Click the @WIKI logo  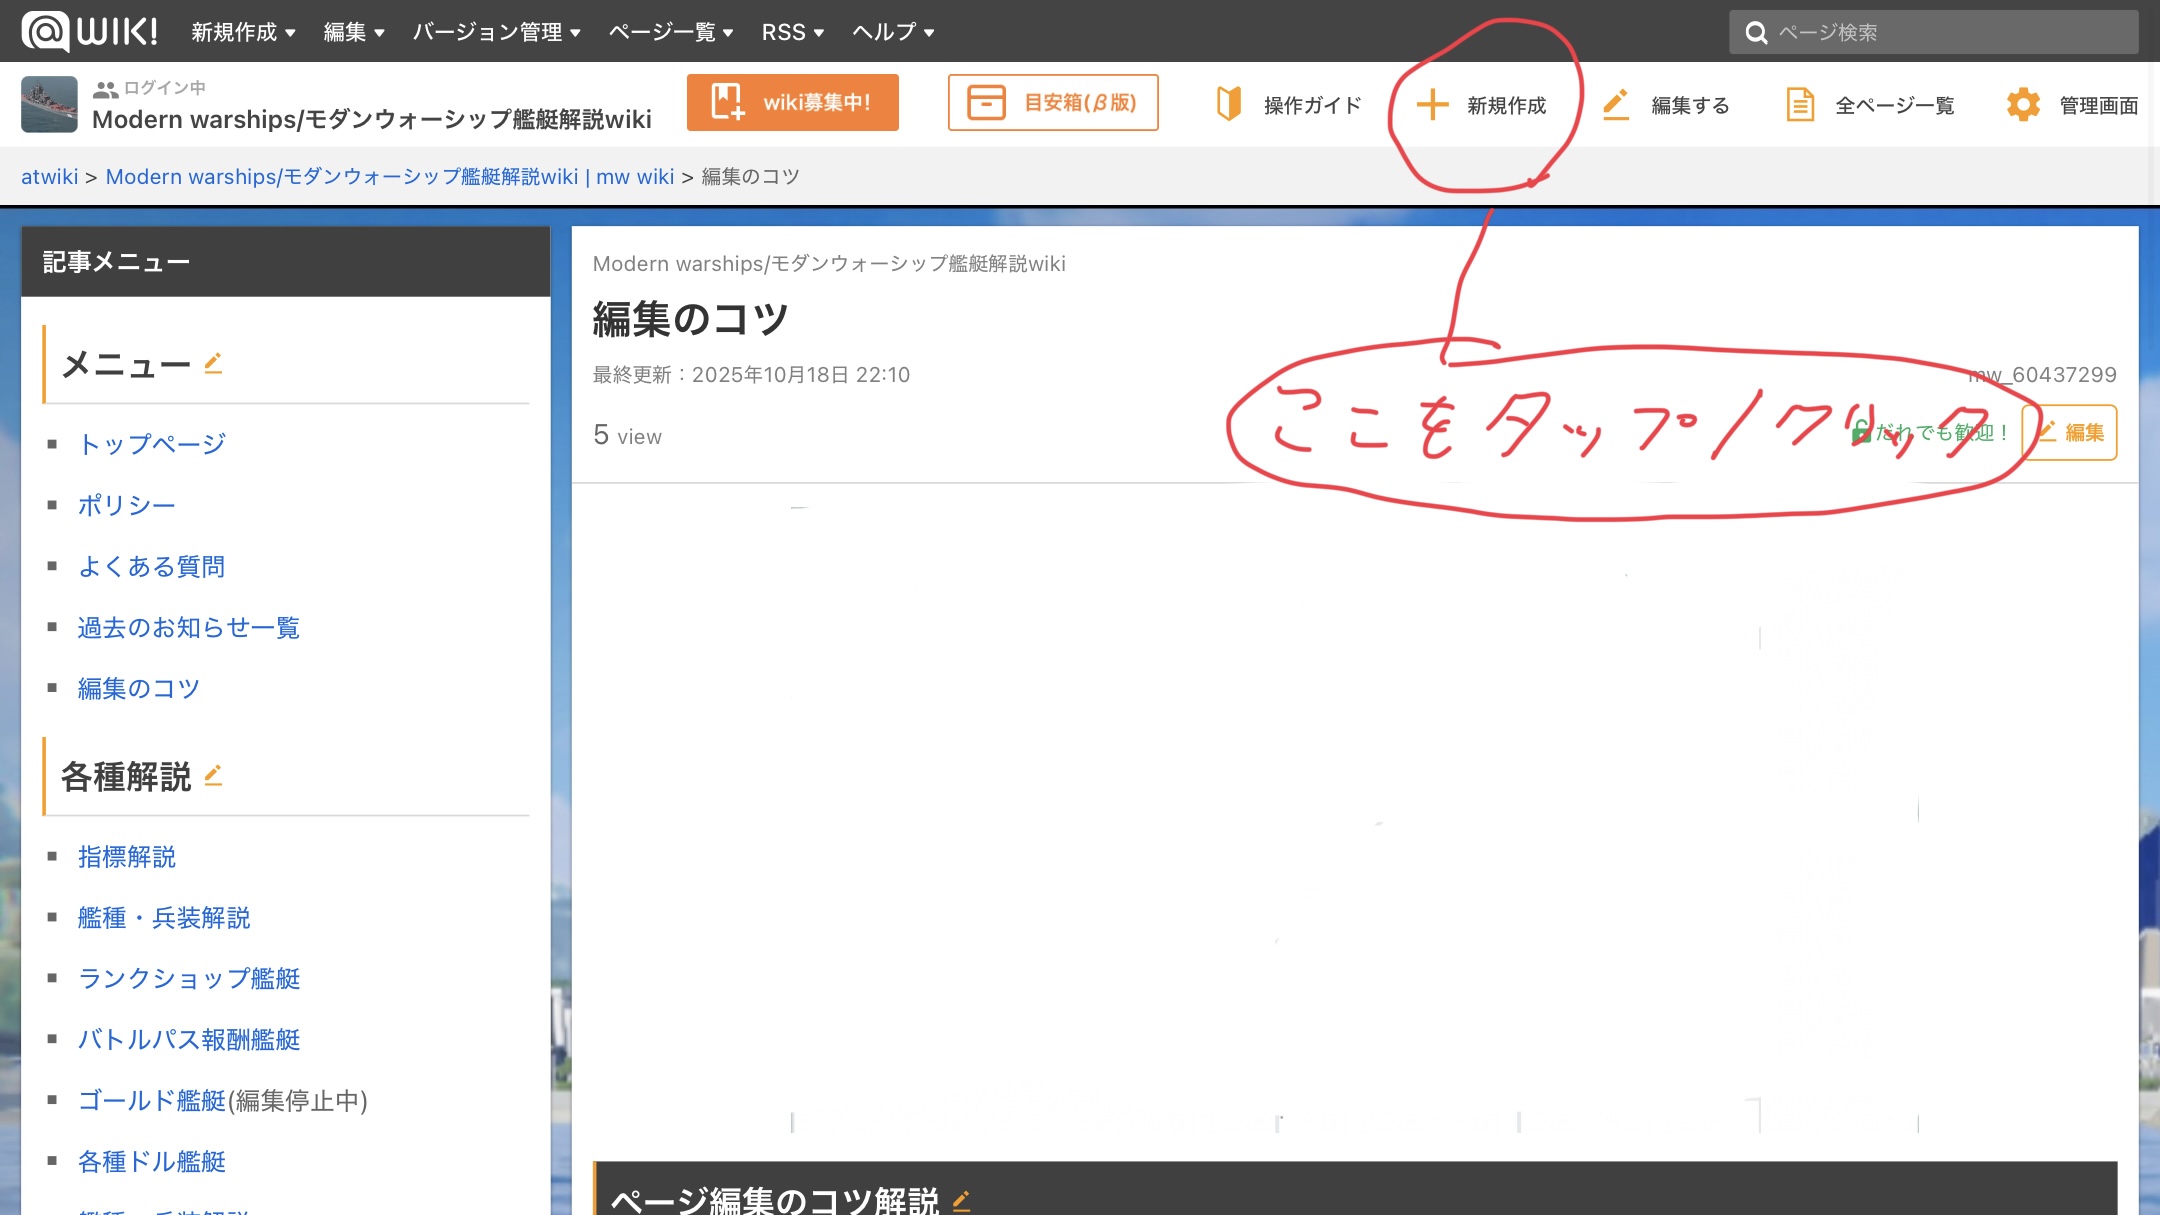pyautogui.click(x=90, y=31)
